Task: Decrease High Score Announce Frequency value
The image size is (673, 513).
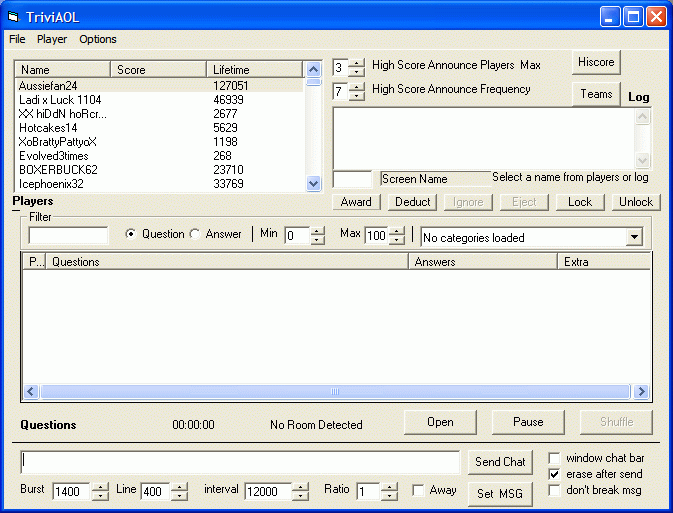Action: point(356,96)
